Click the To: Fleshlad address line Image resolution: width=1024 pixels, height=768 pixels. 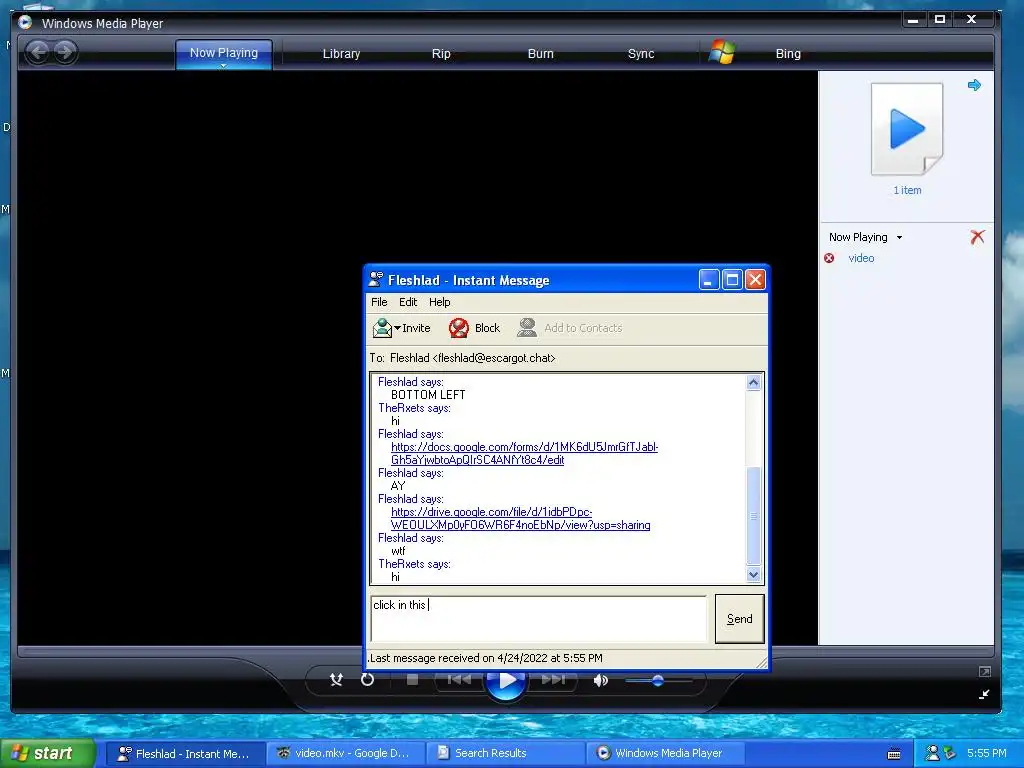pos(462,358)
